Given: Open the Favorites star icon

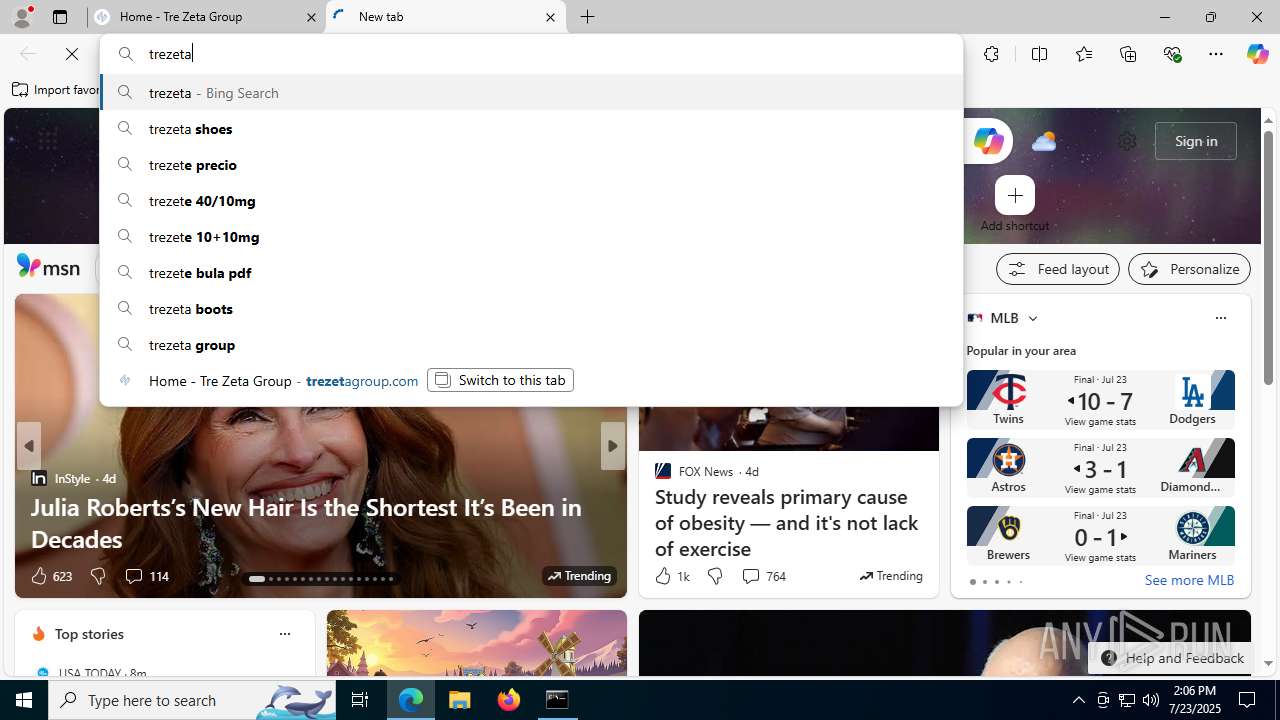Looking at the screenshot, I should [x=1084, y=54].
